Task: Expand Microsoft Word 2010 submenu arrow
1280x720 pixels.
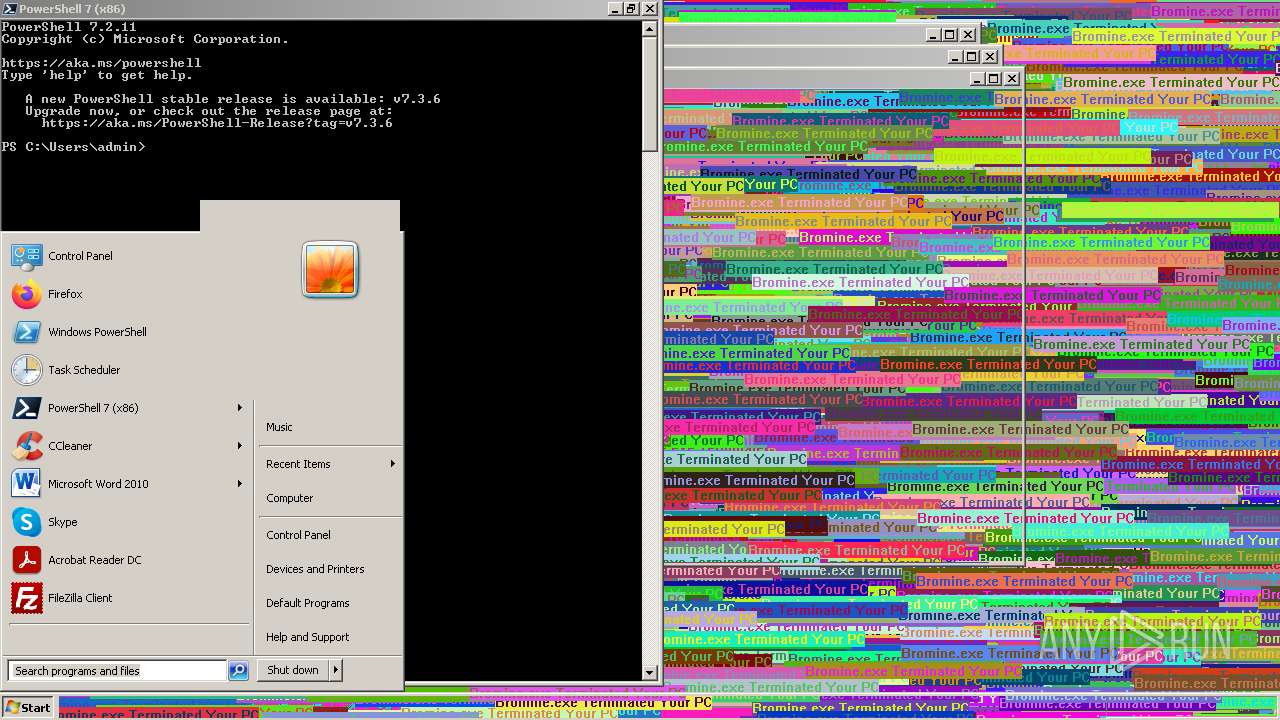Action: click(240, 484)
